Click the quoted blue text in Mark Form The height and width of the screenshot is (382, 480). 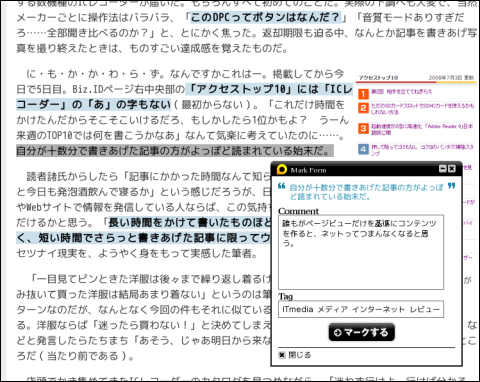366,192
